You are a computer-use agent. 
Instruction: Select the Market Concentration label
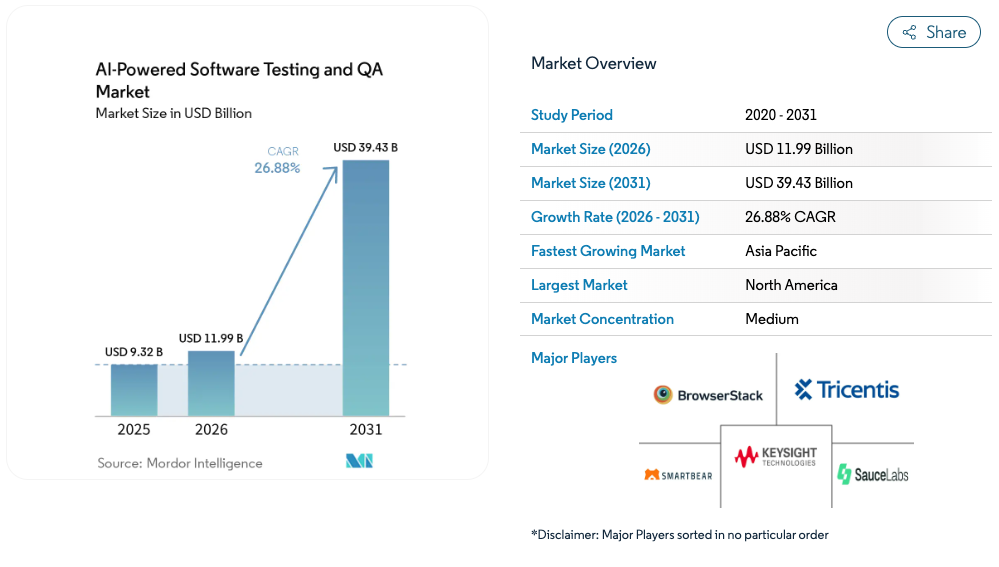pos(602,319)
